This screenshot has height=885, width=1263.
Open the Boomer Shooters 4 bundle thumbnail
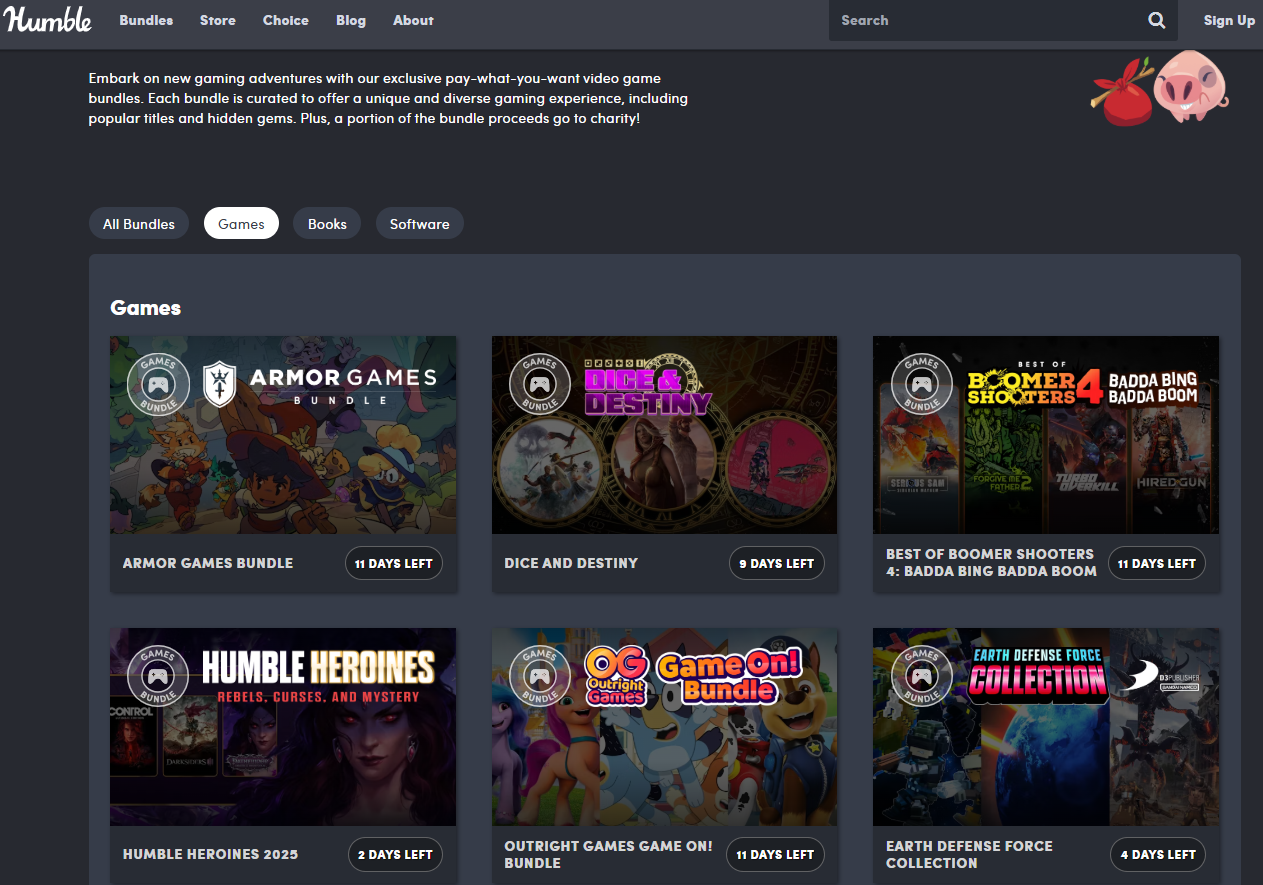tap(1046, 435)
